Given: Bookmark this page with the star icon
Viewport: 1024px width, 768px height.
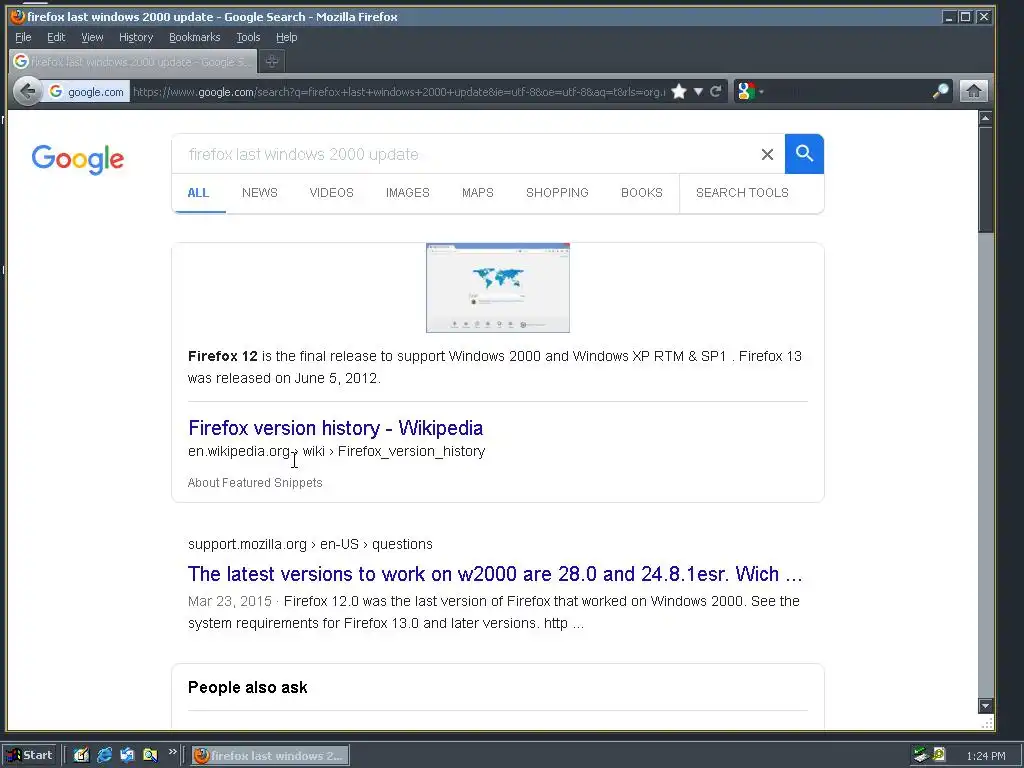Looking at the screenshot, I should pos(679,91).
